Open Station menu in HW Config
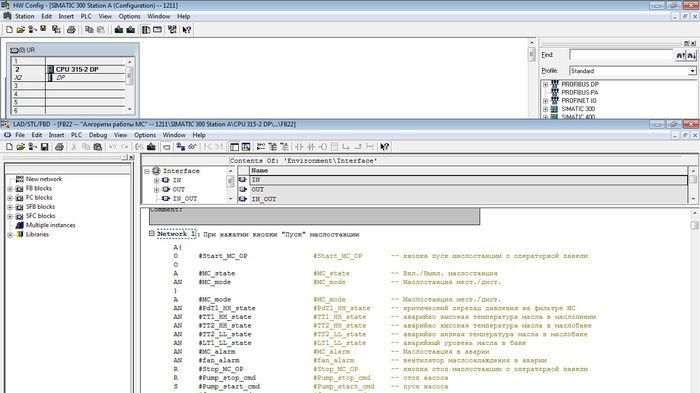The height and width of the screenshot is (393, 700). (x=25, y=16)
